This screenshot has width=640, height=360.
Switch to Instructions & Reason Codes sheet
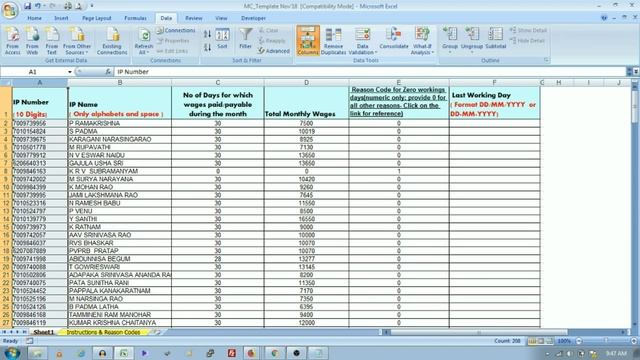tap(103, 332)
